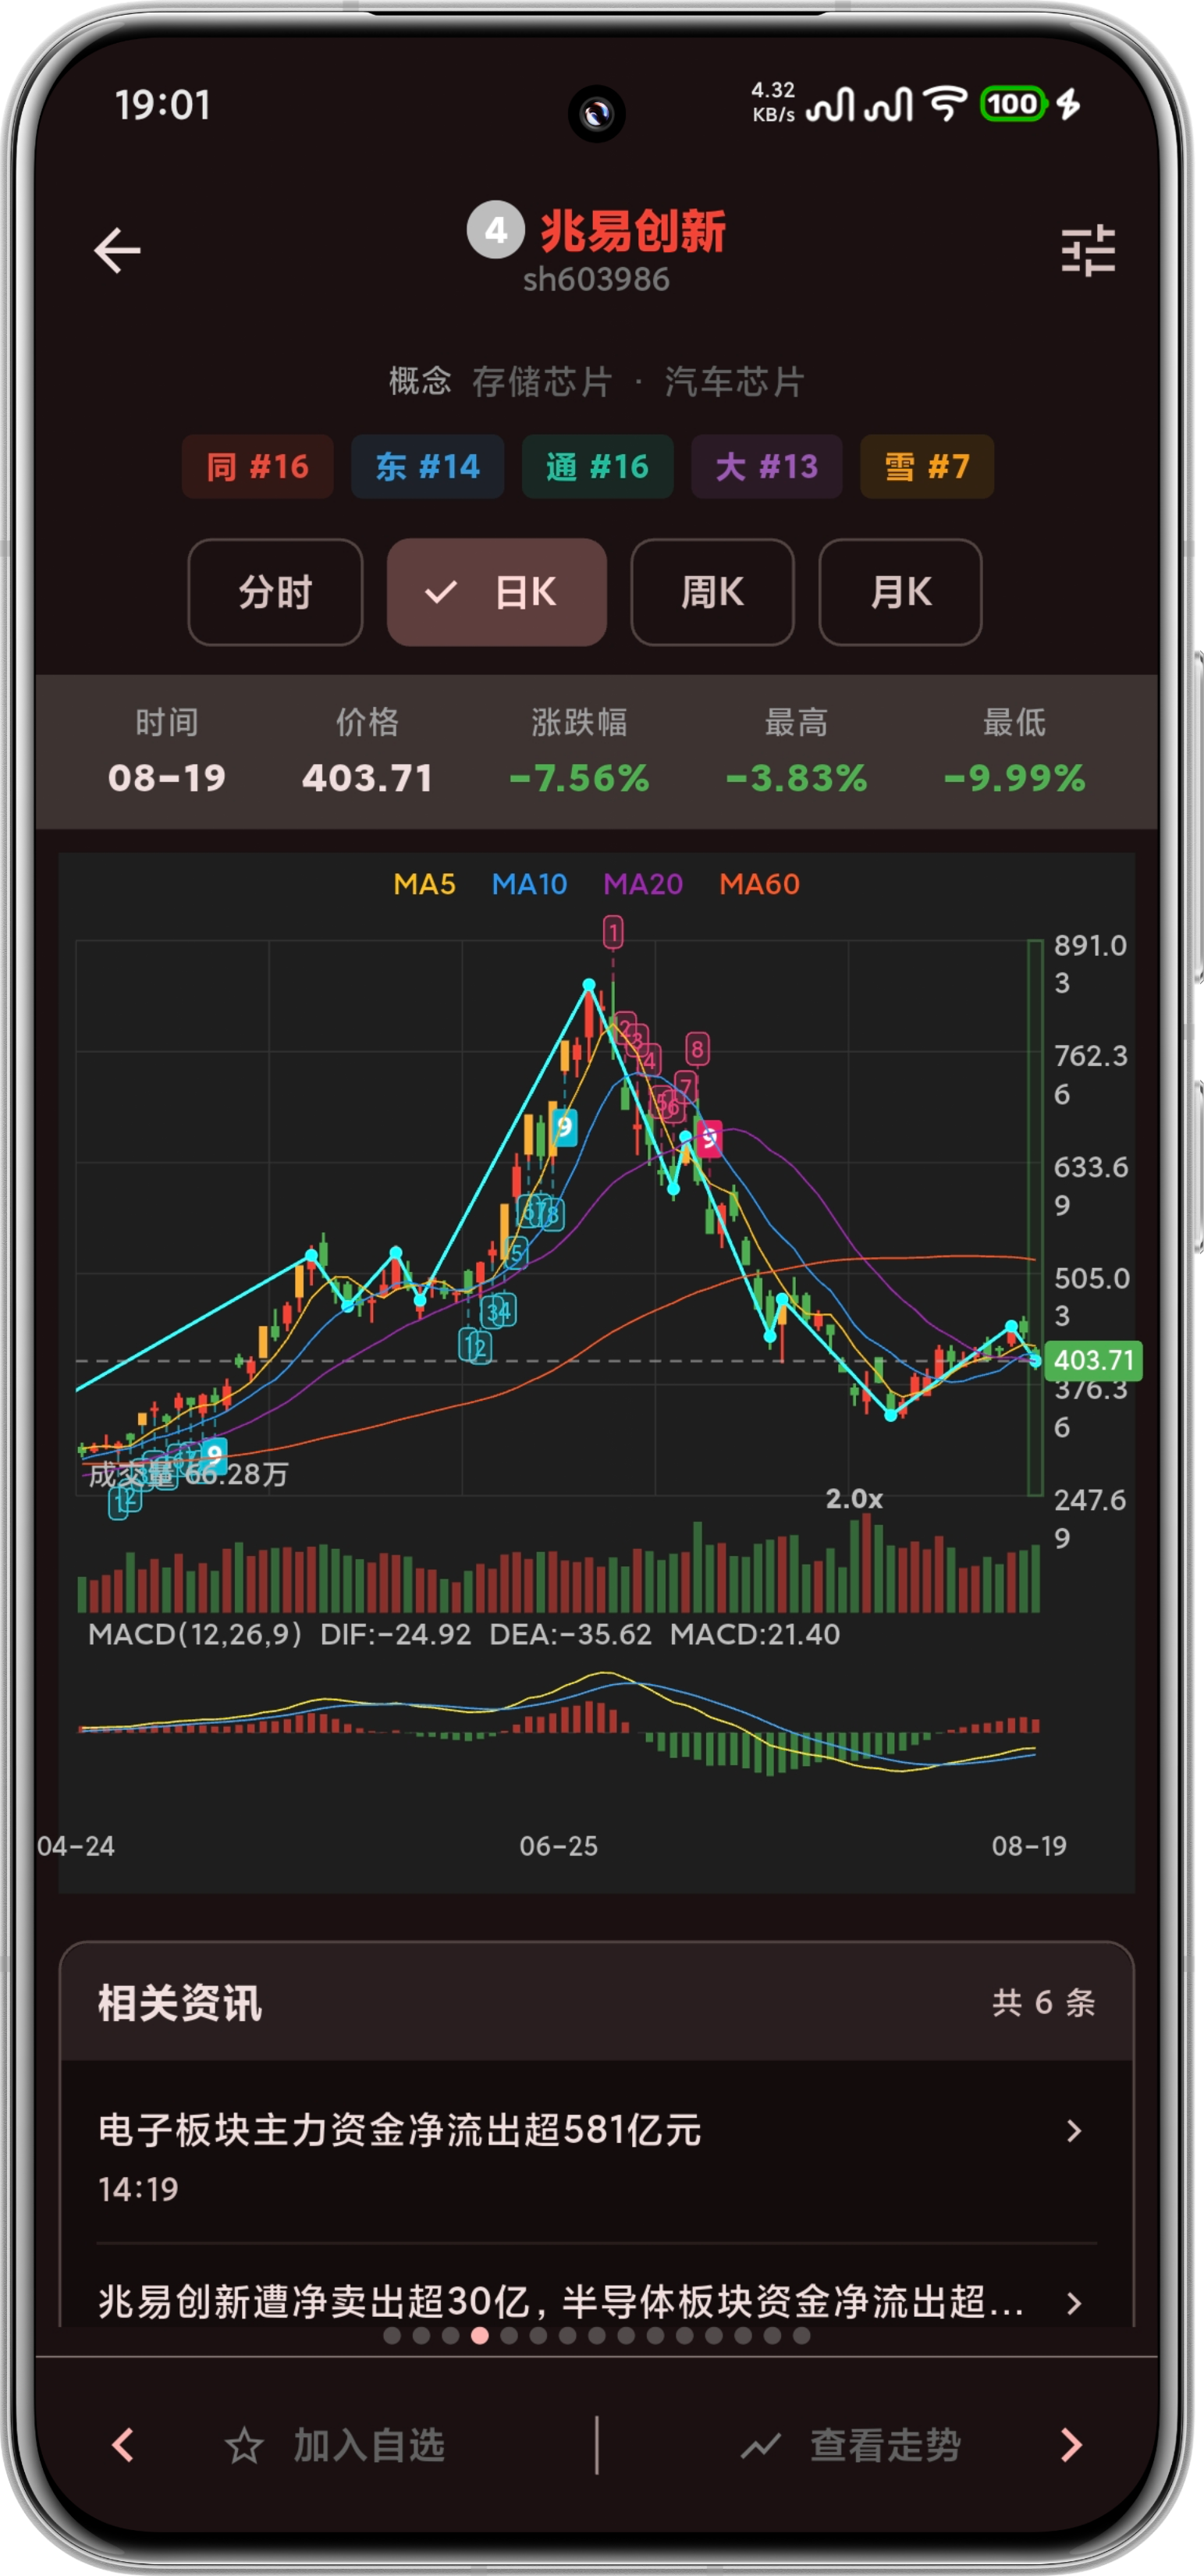Tap the 涨跌幅 value -7.56%

click(579, 778)
